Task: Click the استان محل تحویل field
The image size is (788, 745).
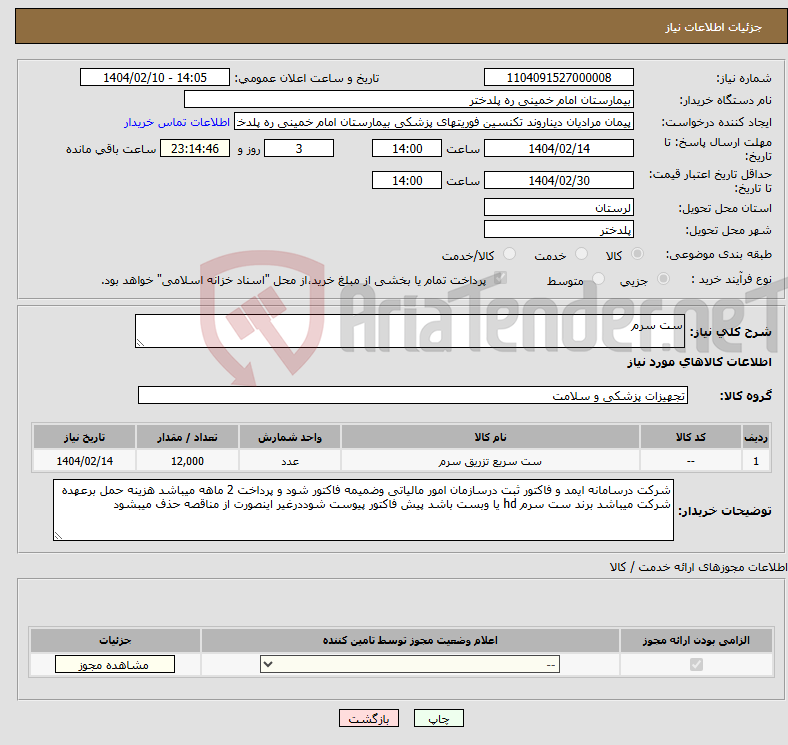Action: click(558, 207)
